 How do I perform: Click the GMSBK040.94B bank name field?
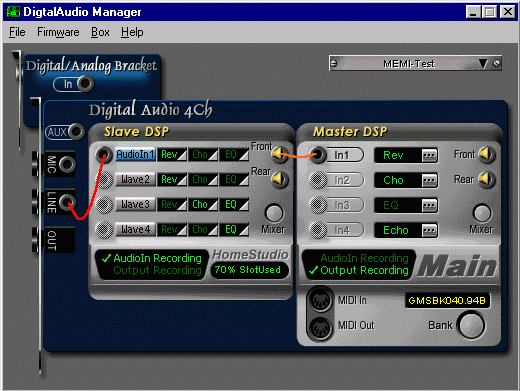tap(447, 301)
